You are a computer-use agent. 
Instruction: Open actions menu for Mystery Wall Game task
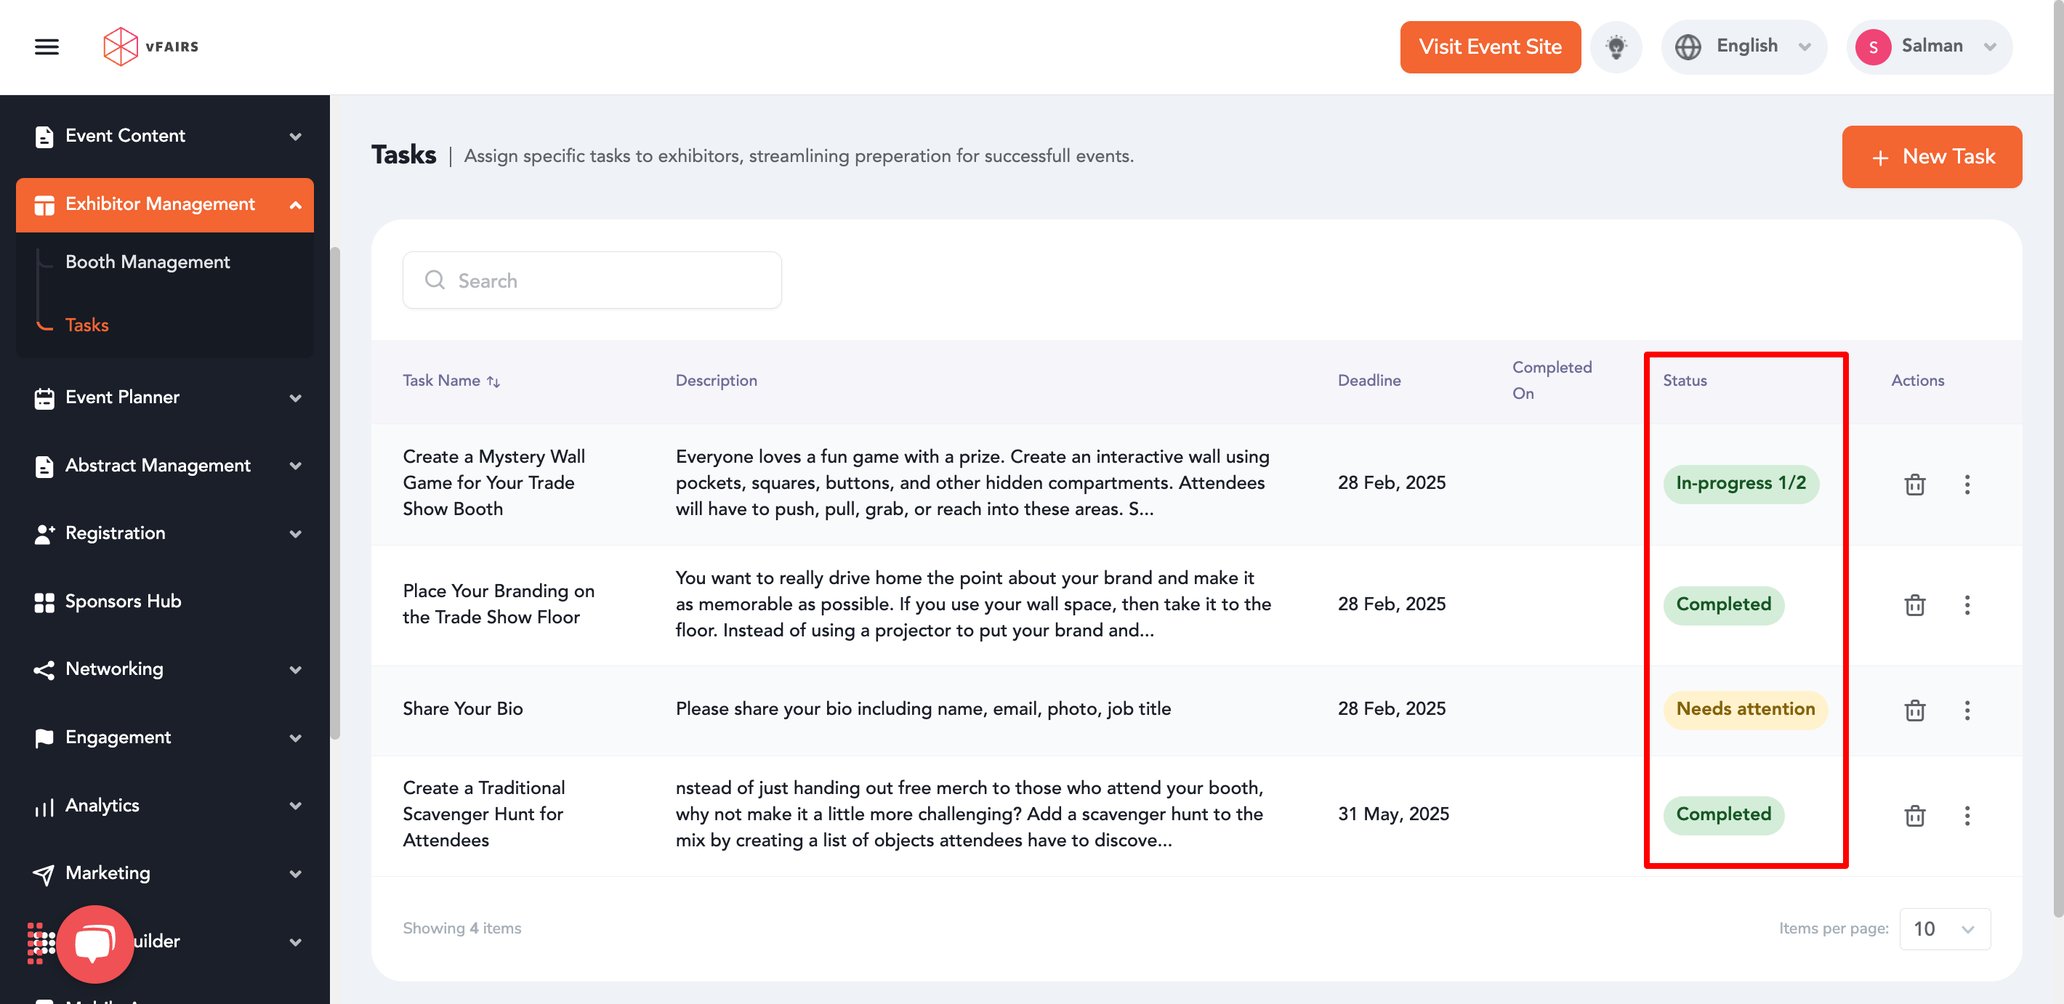(1967, 484)
